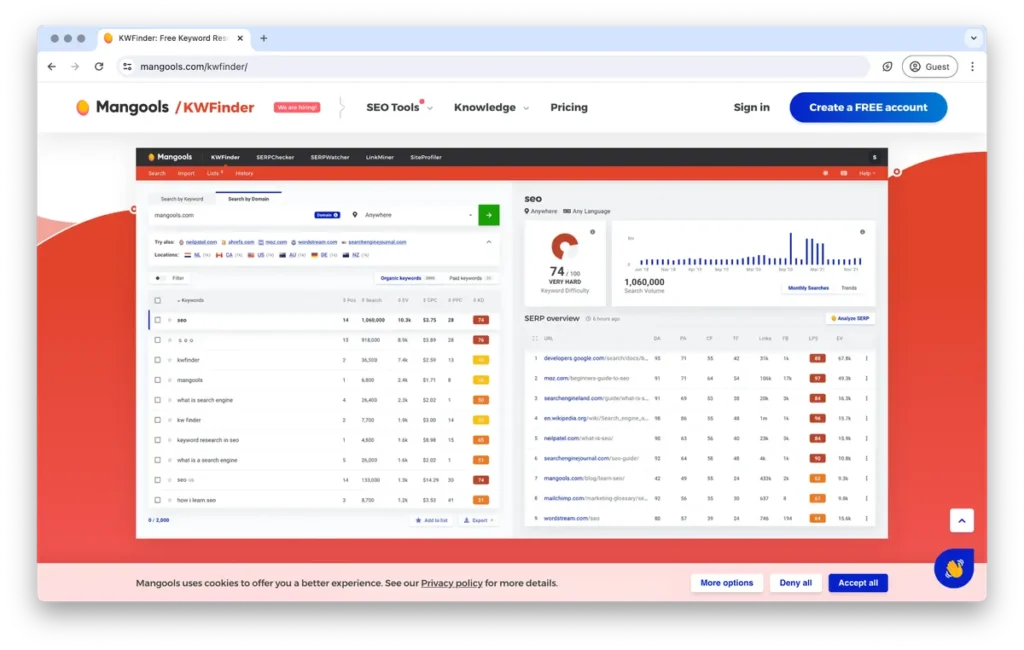Deny all cookies
Screen dimensions: 1024x650
coord(795,583)
